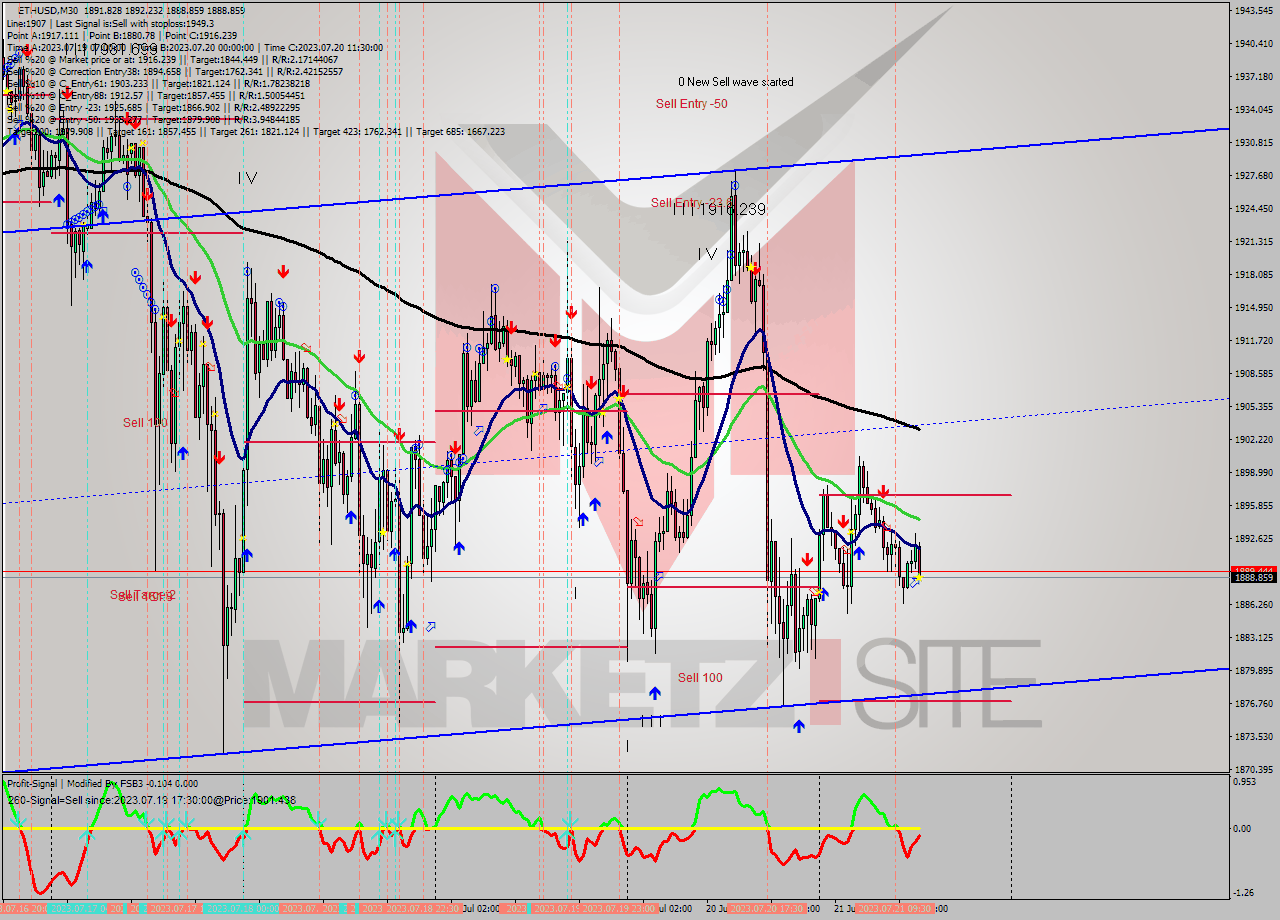Click the current price tag 1888.859
Image resolution: width=1280 pixels, height=920 pixels.
click(1253, 578)
